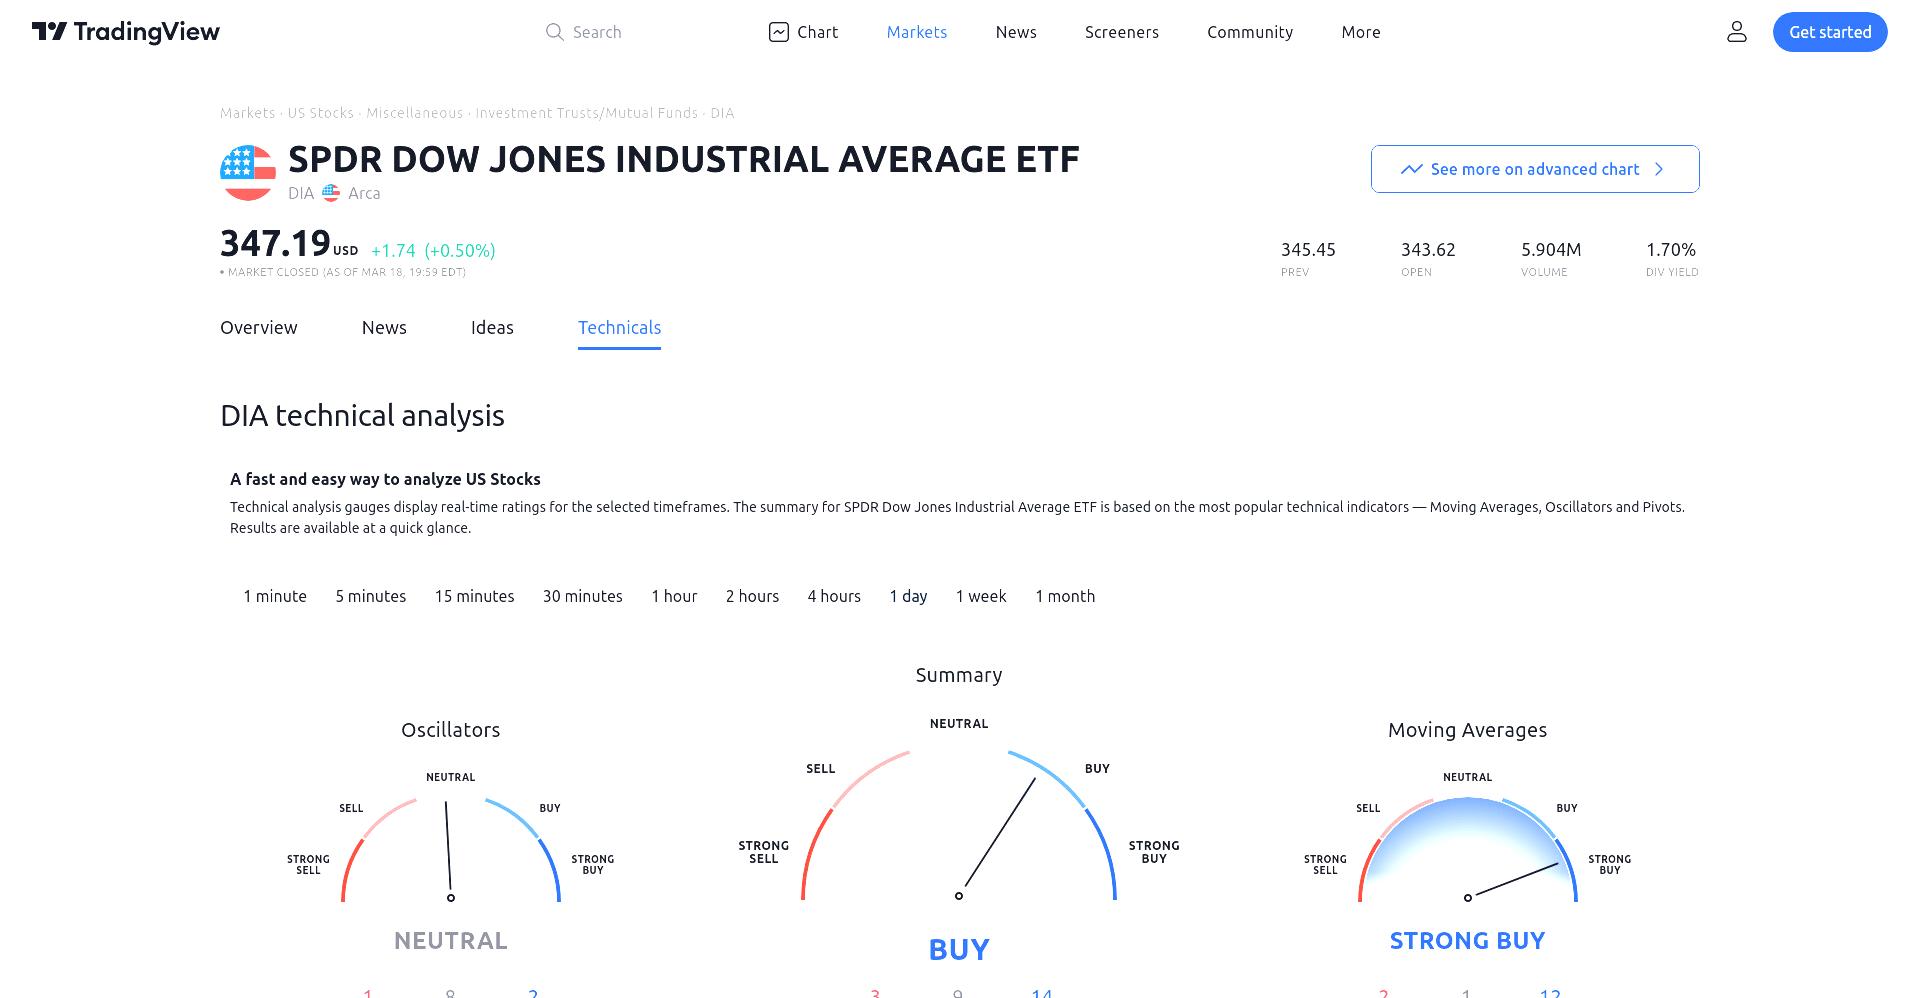
Task: Click the chevron on See more button
Action: pyautogui.click(x=1659, y=169)
